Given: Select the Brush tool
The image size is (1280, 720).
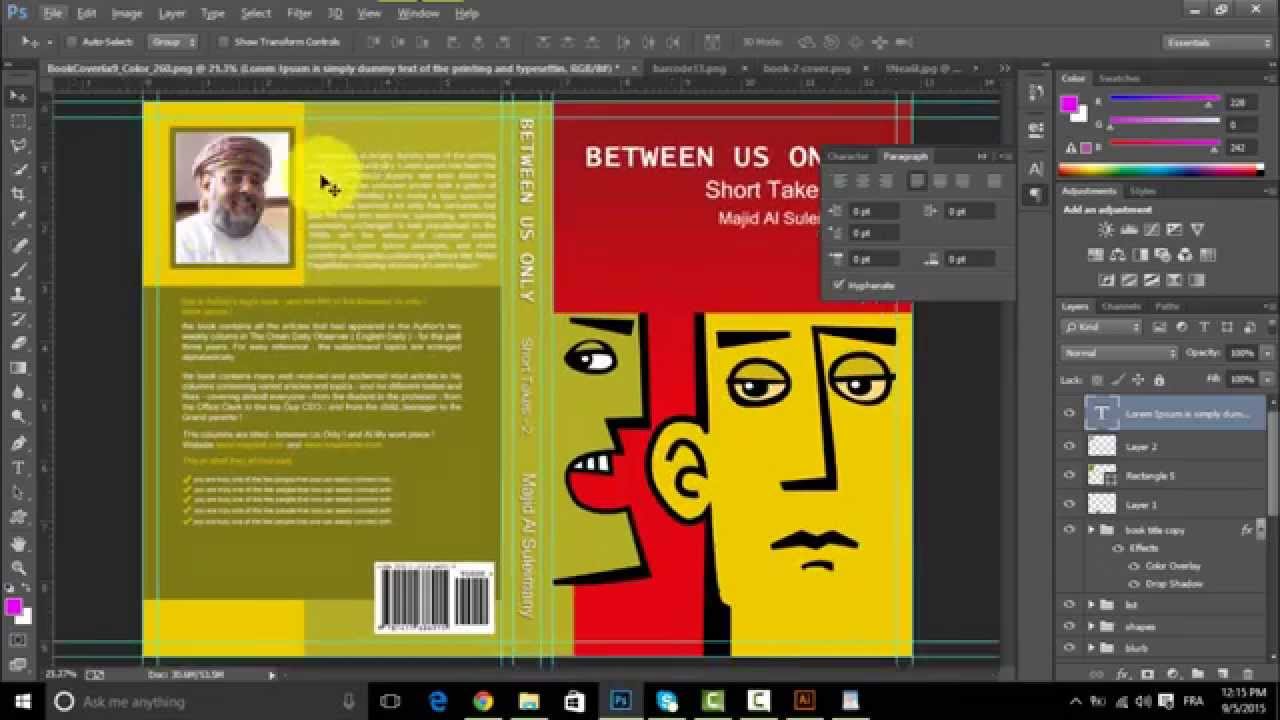Looking at the screenshot, I should point(18,270).
